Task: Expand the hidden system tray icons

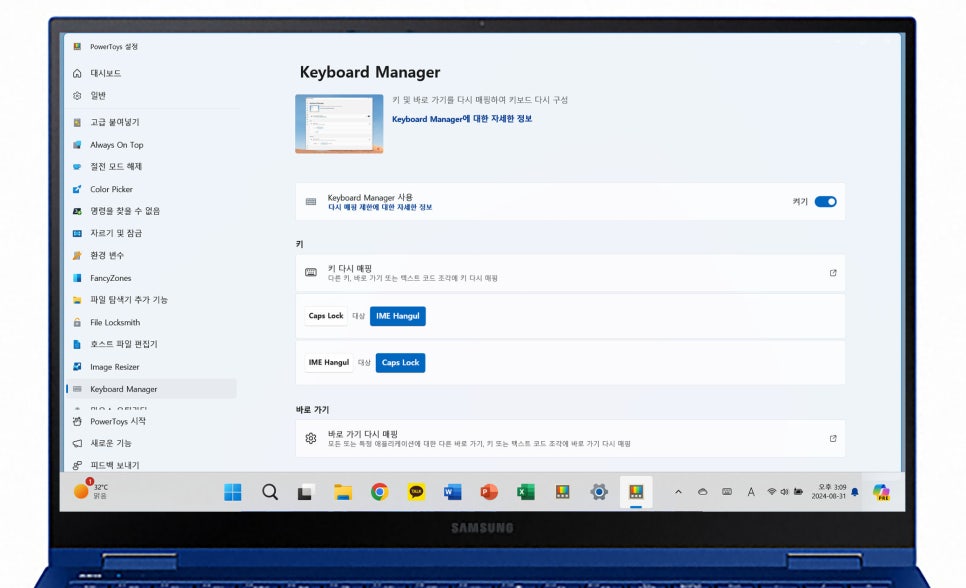Action: (678, 492)
